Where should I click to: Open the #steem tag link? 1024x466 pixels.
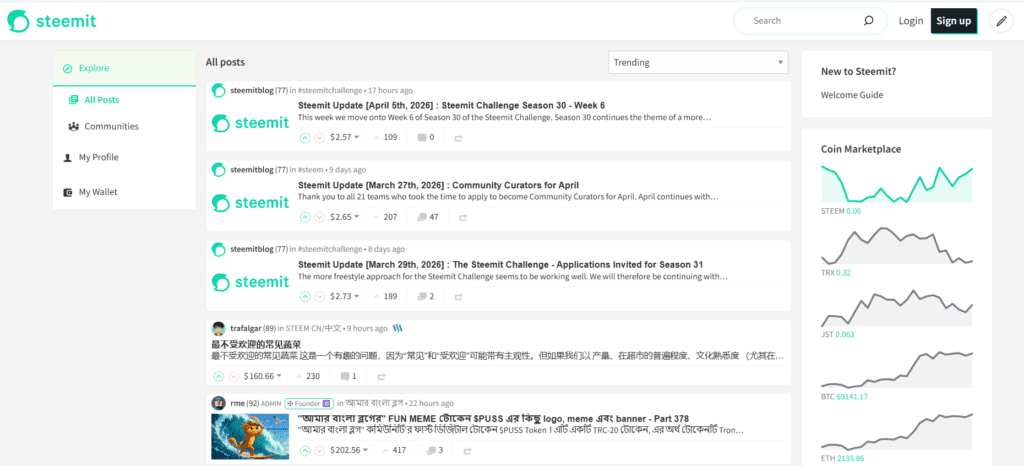(x=310, y=170)
